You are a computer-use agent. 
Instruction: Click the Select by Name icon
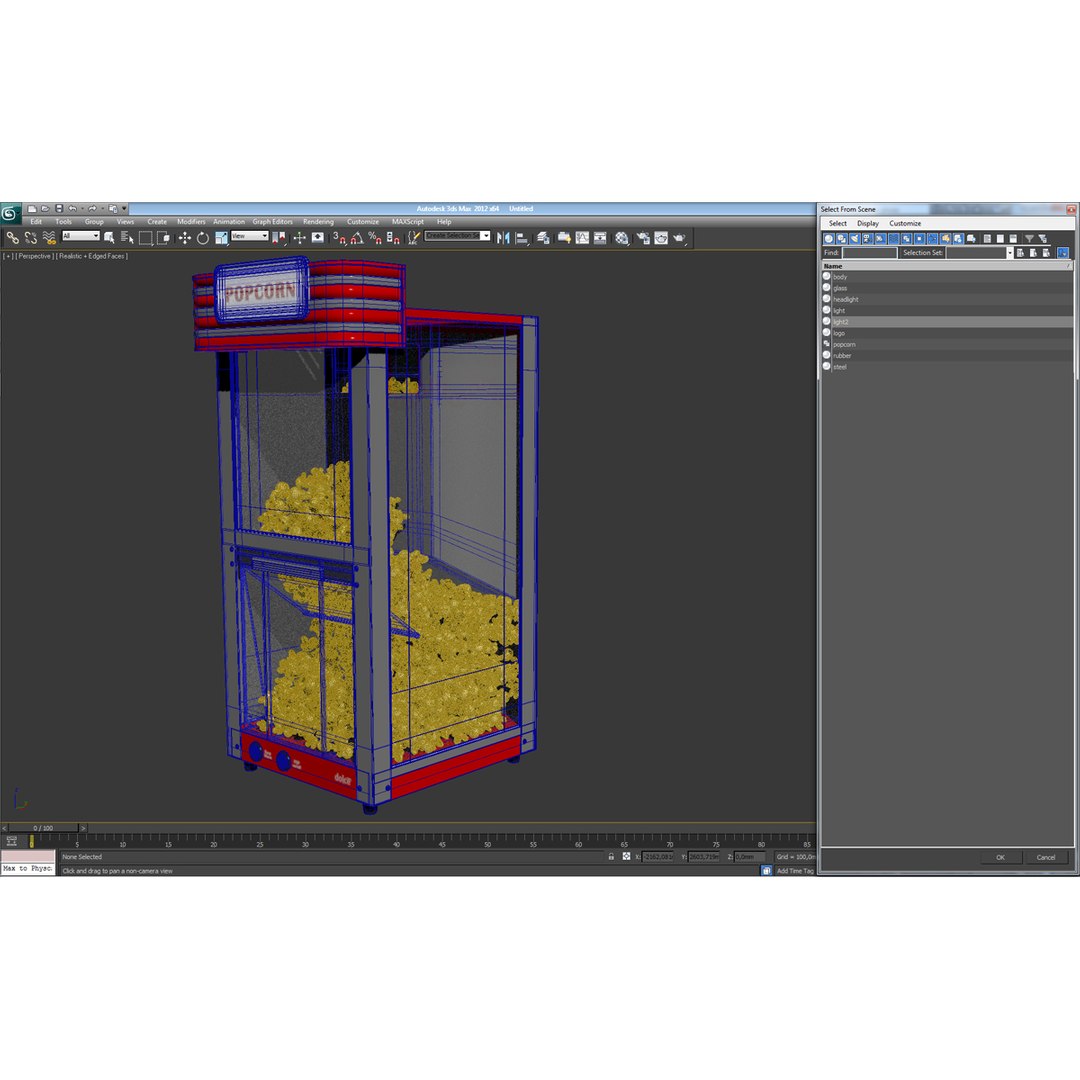(127, 238)
